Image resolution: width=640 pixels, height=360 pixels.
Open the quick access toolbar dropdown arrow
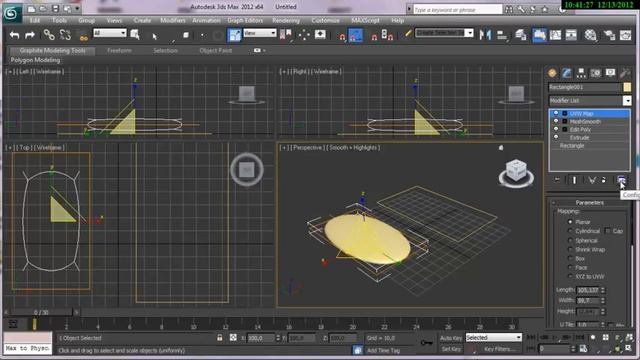(x=77, y=9)
